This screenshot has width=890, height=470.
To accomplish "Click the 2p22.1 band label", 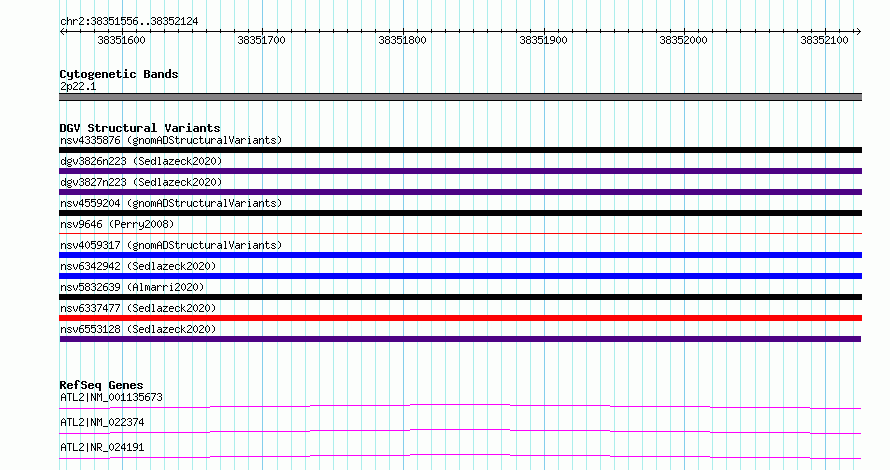I will [x=78, y=86].
